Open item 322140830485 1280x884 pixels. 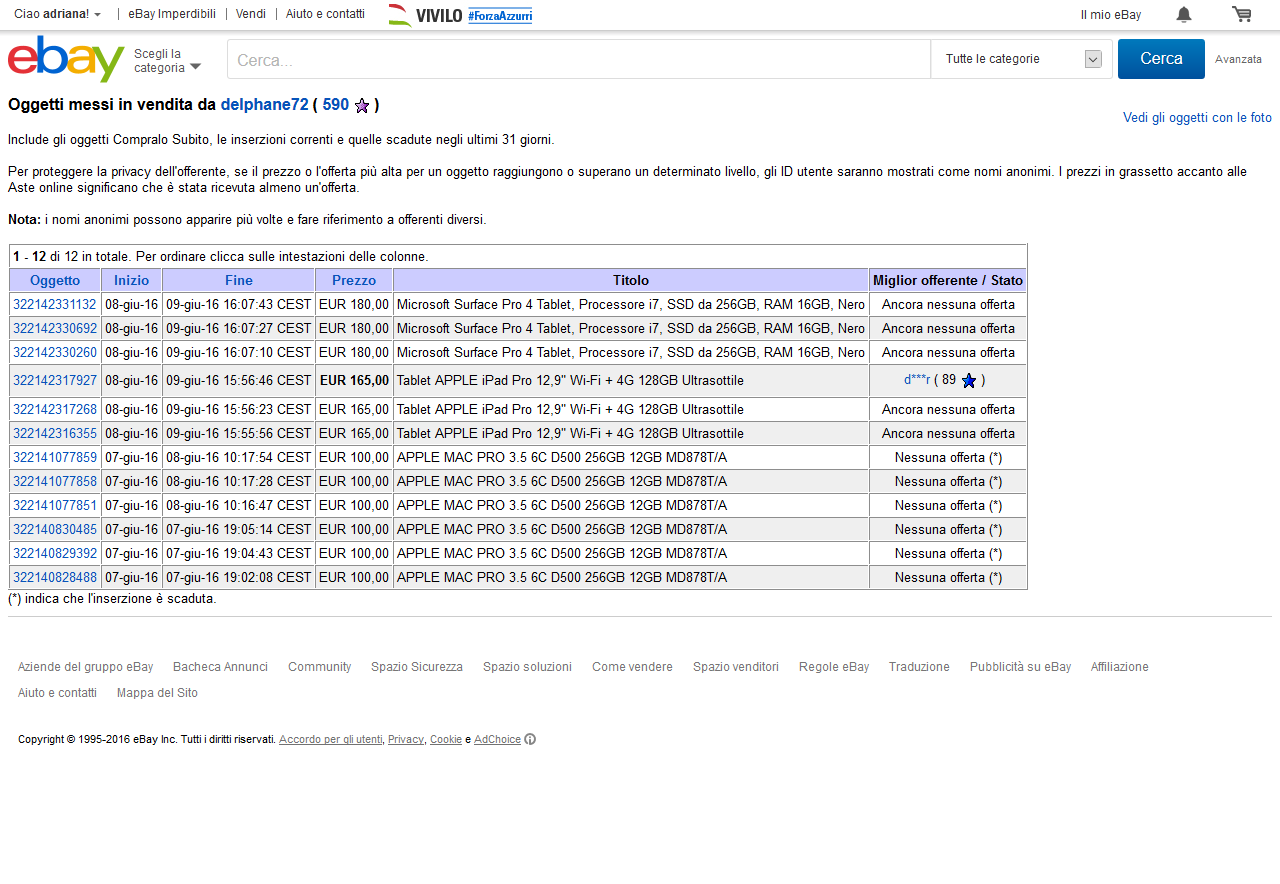pos(55,529)
